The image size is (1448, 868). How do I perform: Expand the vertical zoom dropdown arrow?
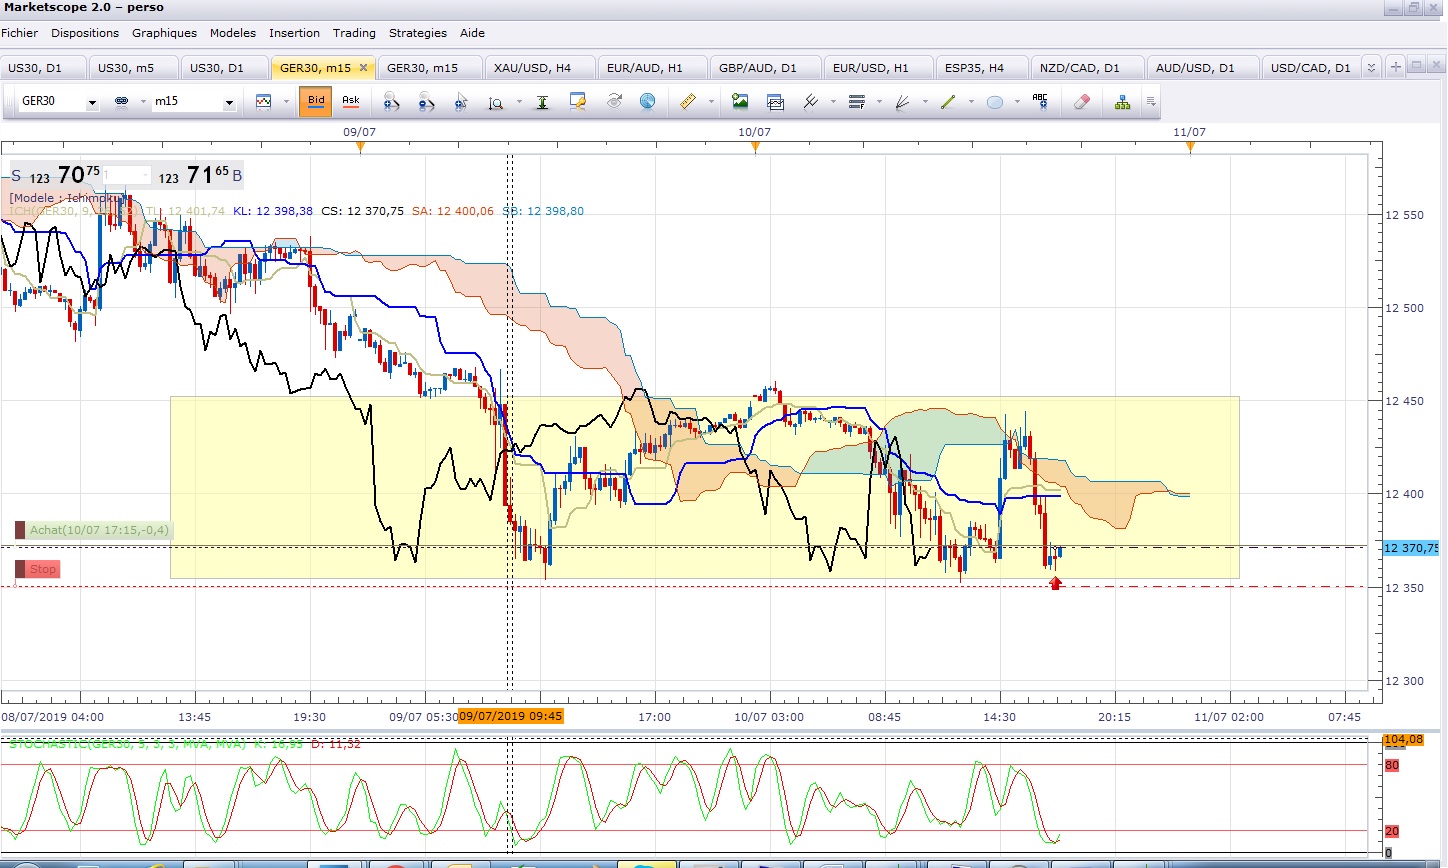[519, 101]
